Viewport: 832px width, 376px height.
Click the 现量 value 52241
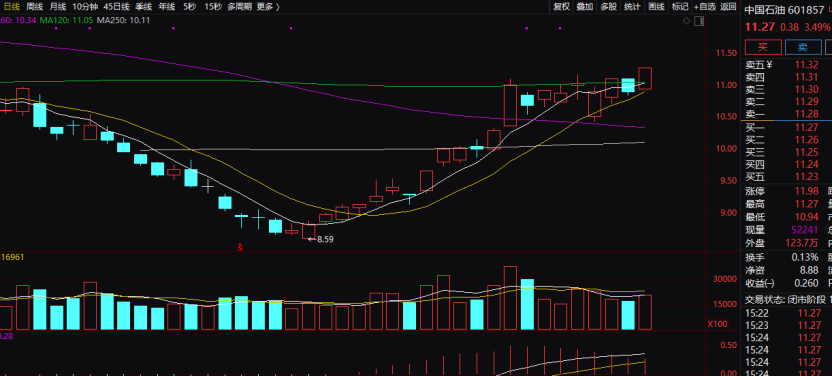[804, 230]
